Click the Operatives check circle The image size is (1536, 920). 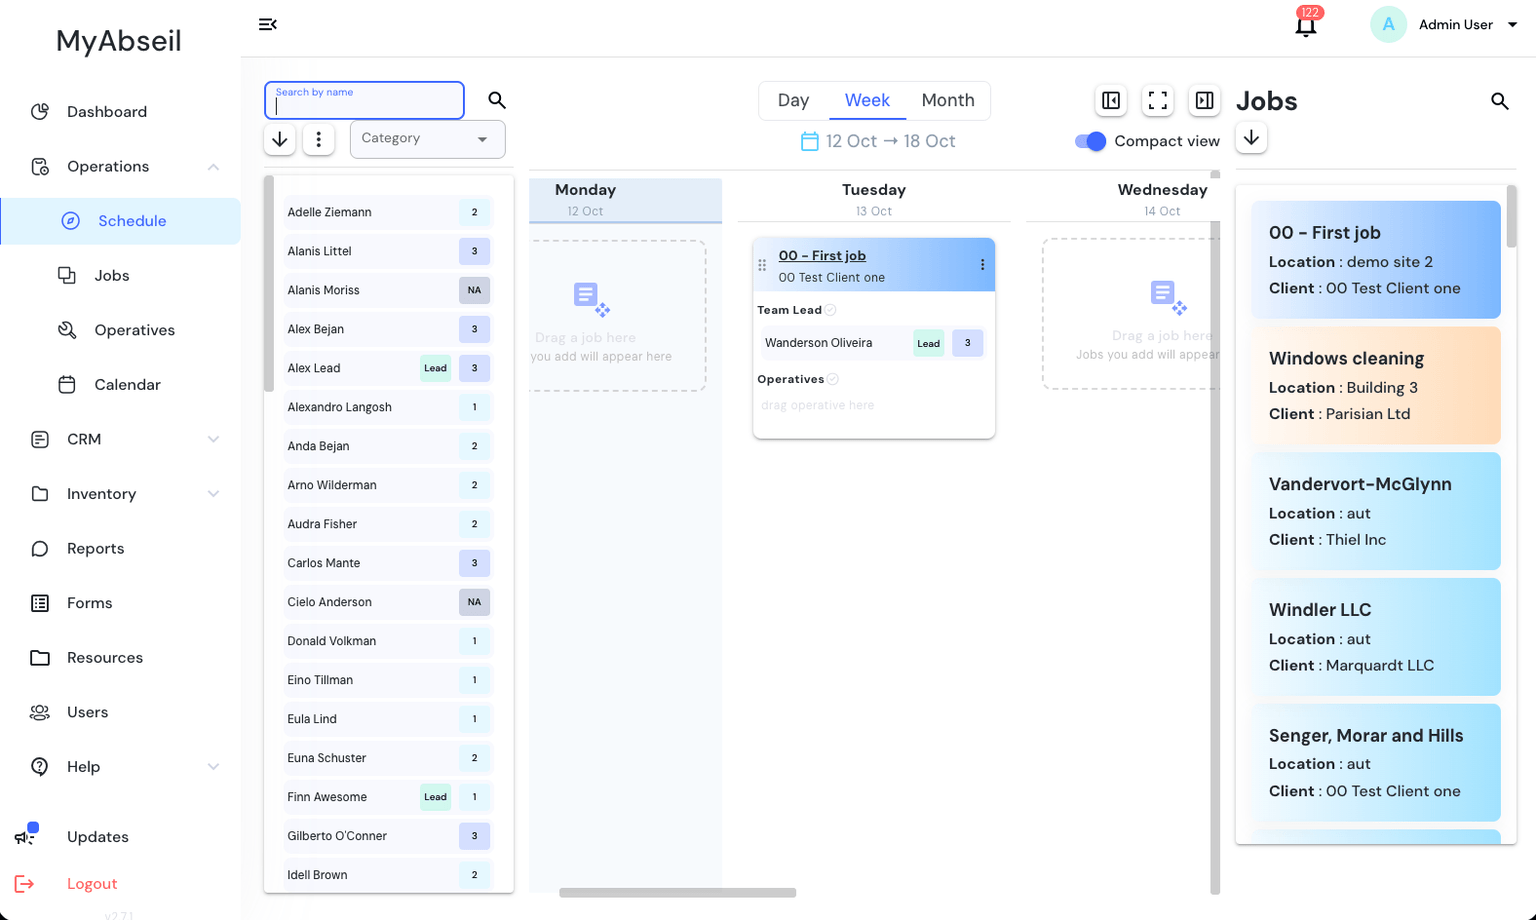click(833, 379)
